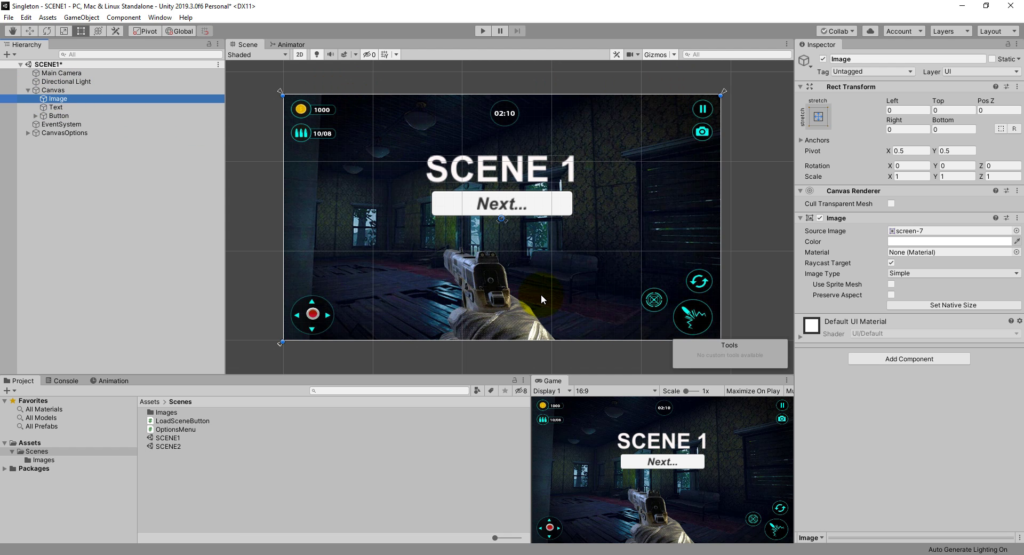
Task: Switch to the Console tab
Action: click(x=61, y=381)
